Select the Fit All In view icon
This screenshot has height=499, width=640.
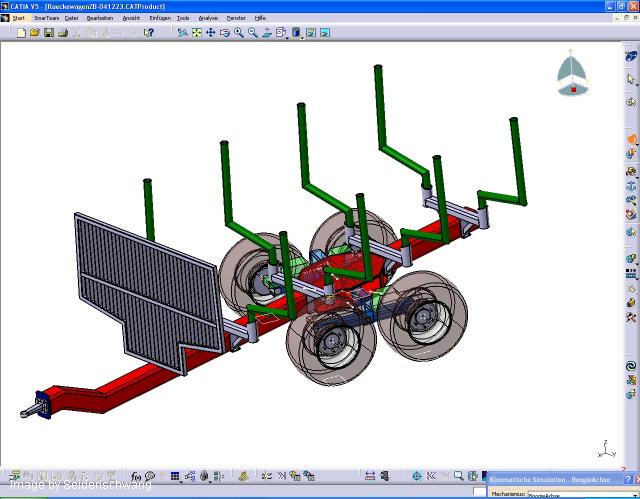coord(197,32)
